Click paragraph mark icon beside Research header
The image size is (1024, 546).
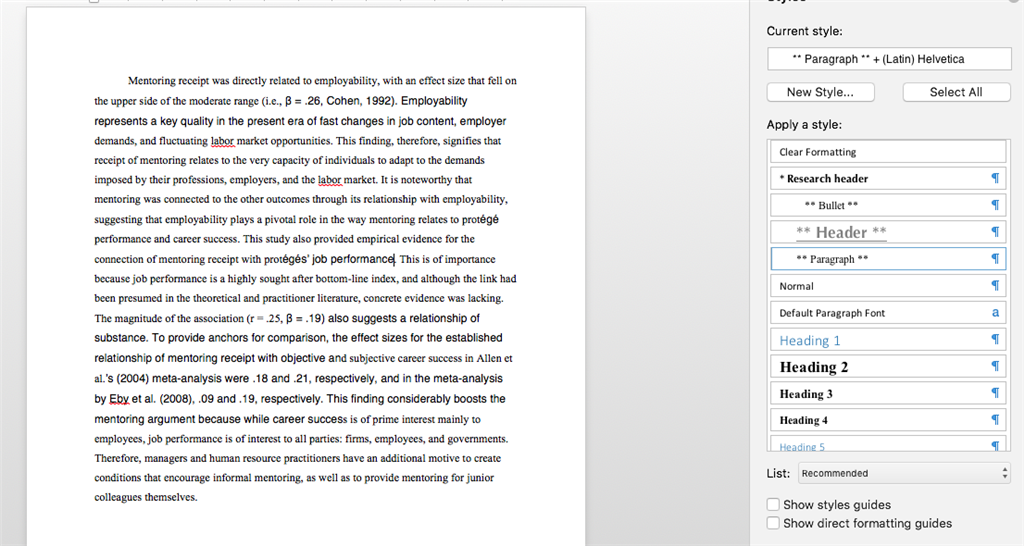pos(995,178)
